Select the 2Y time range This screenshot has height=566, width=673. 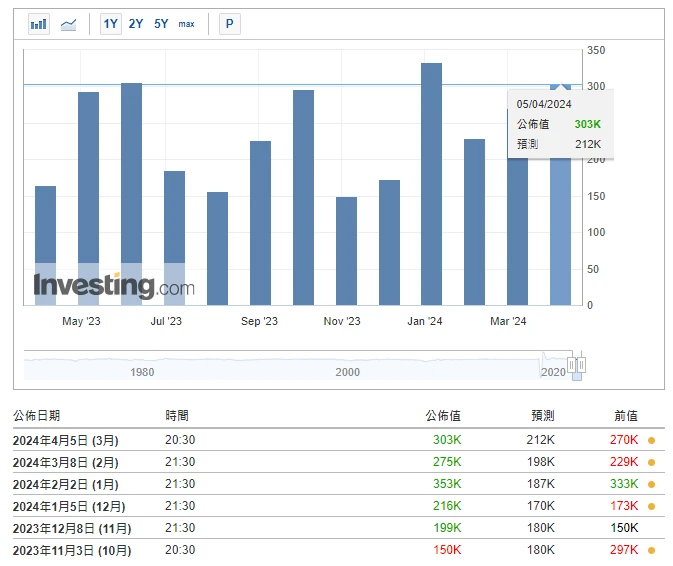(136, 24)
